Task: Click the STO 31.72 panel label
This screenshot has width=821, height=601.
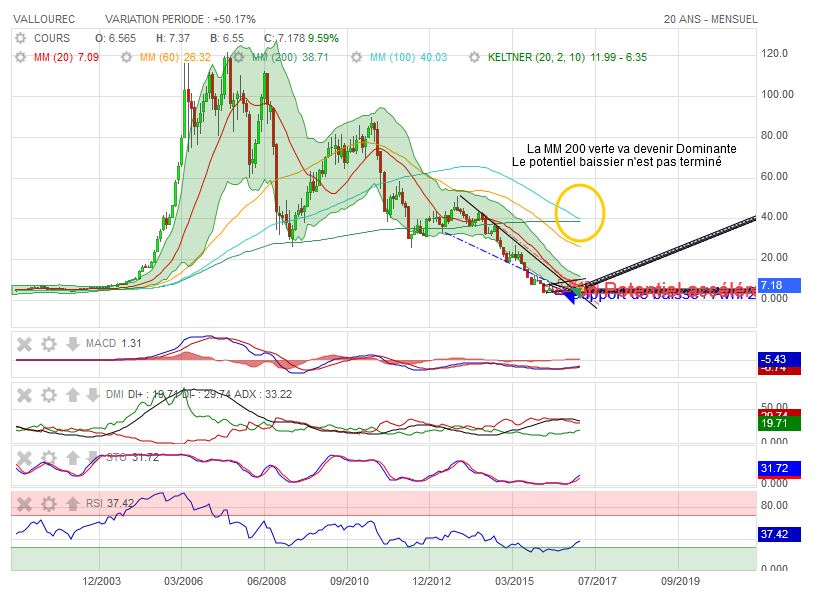Action: point(132,457)
